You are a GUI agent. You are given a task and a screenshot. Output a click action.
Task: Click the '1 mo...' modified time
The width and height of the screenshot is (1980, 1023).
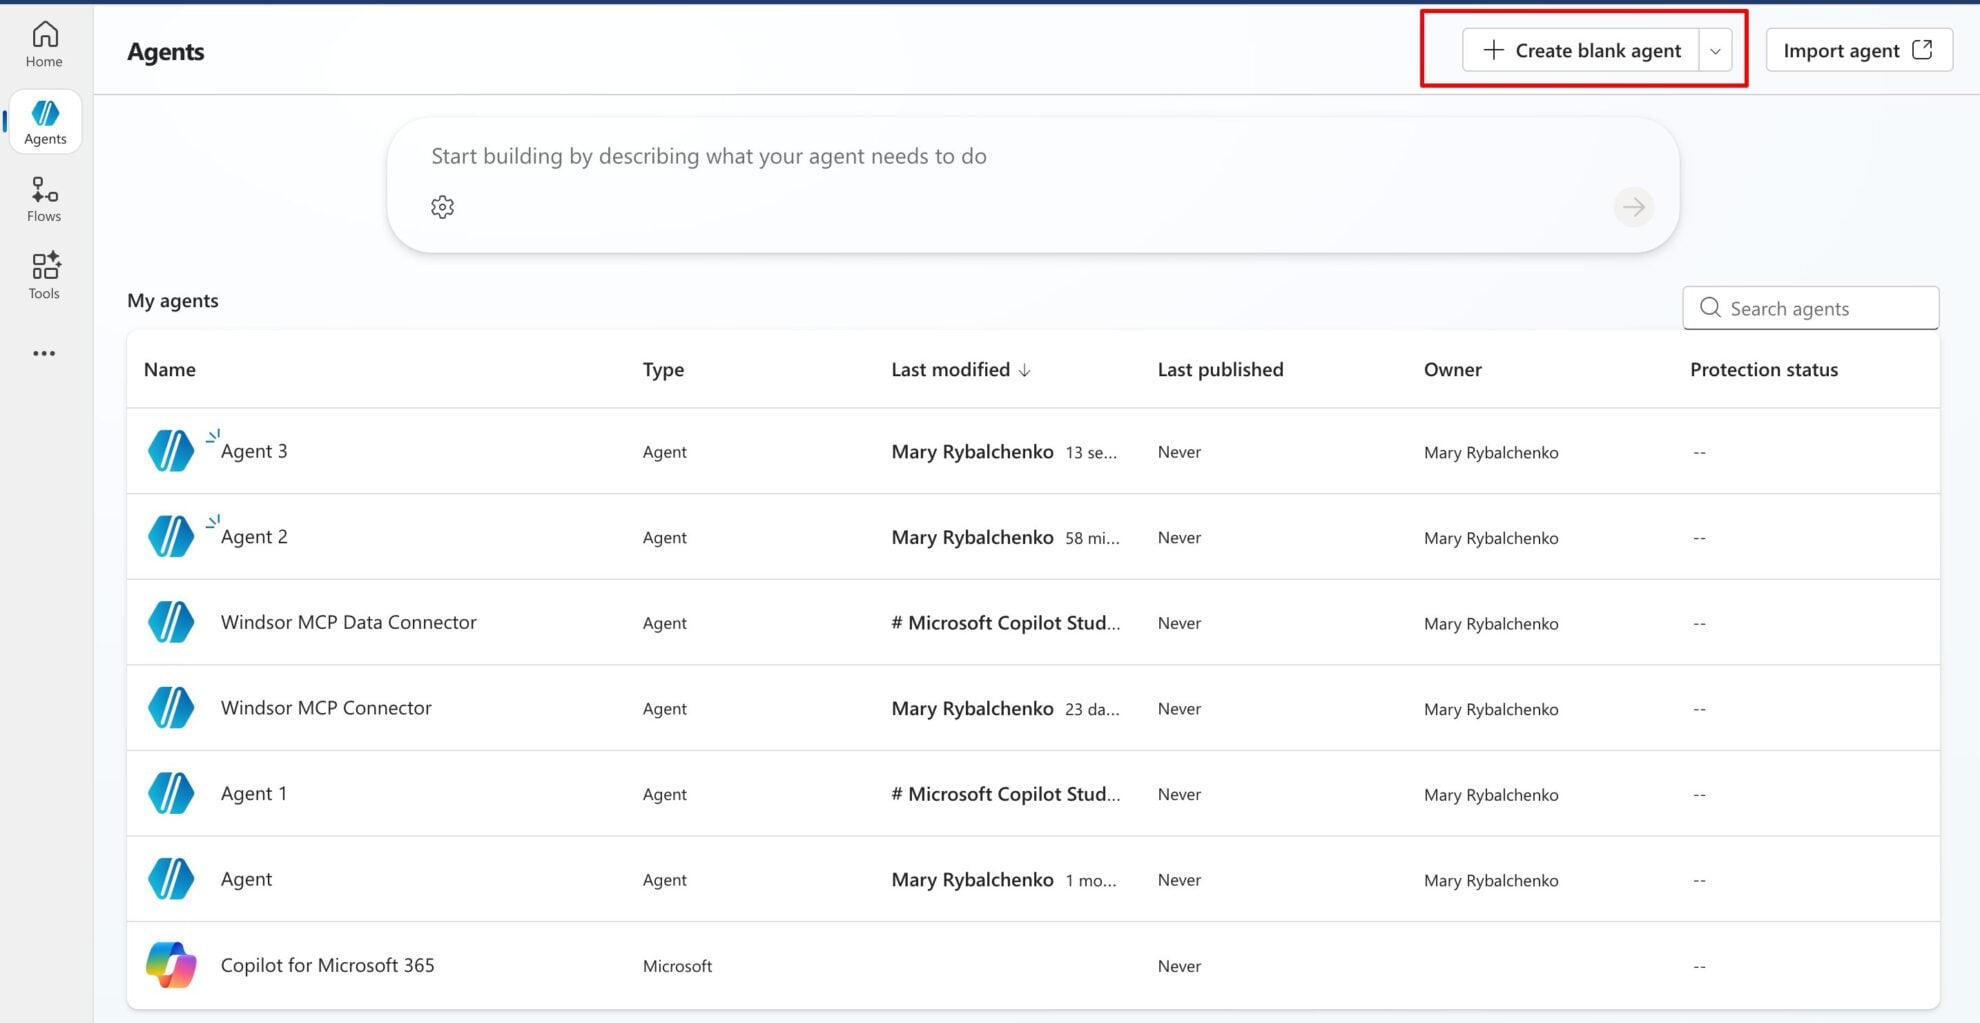point(1091,881)
